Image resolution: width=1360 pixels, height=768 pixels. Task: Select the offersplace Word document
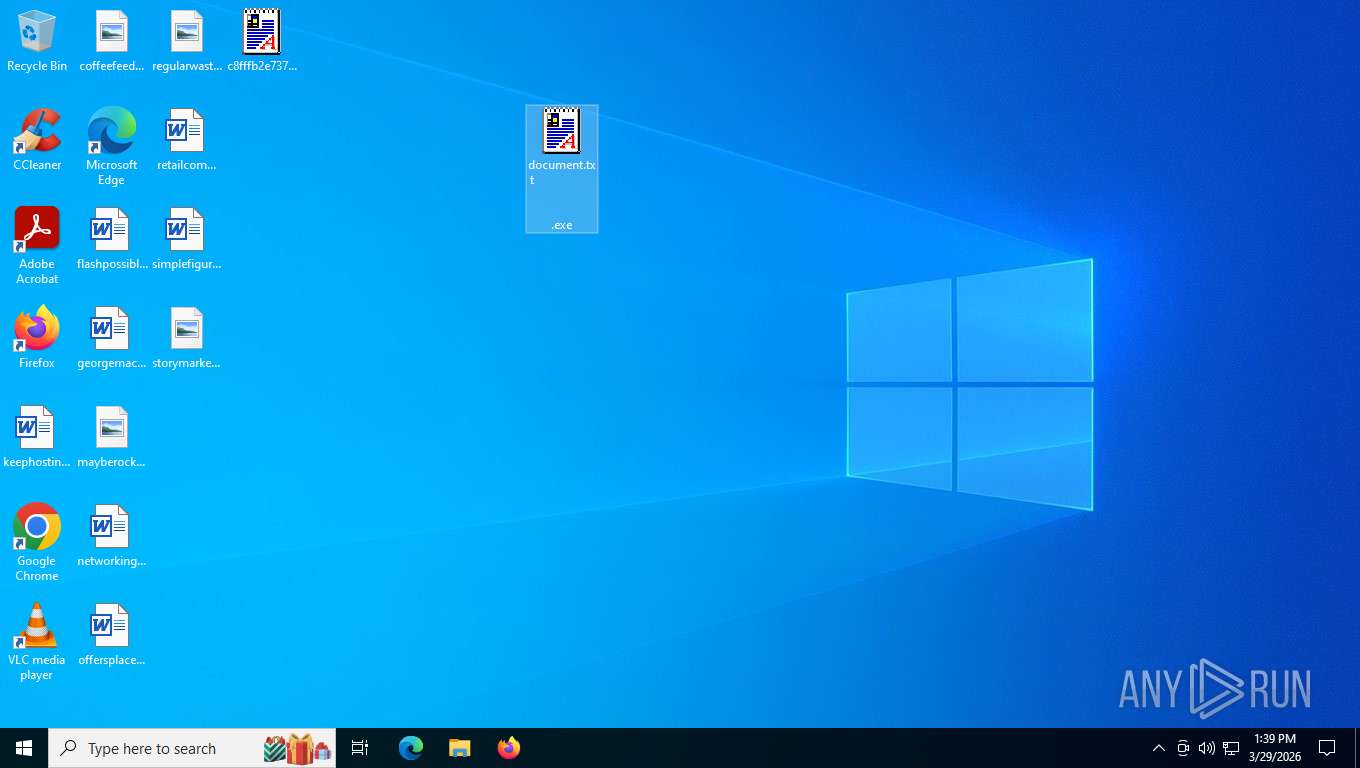(x=112, y=635)
